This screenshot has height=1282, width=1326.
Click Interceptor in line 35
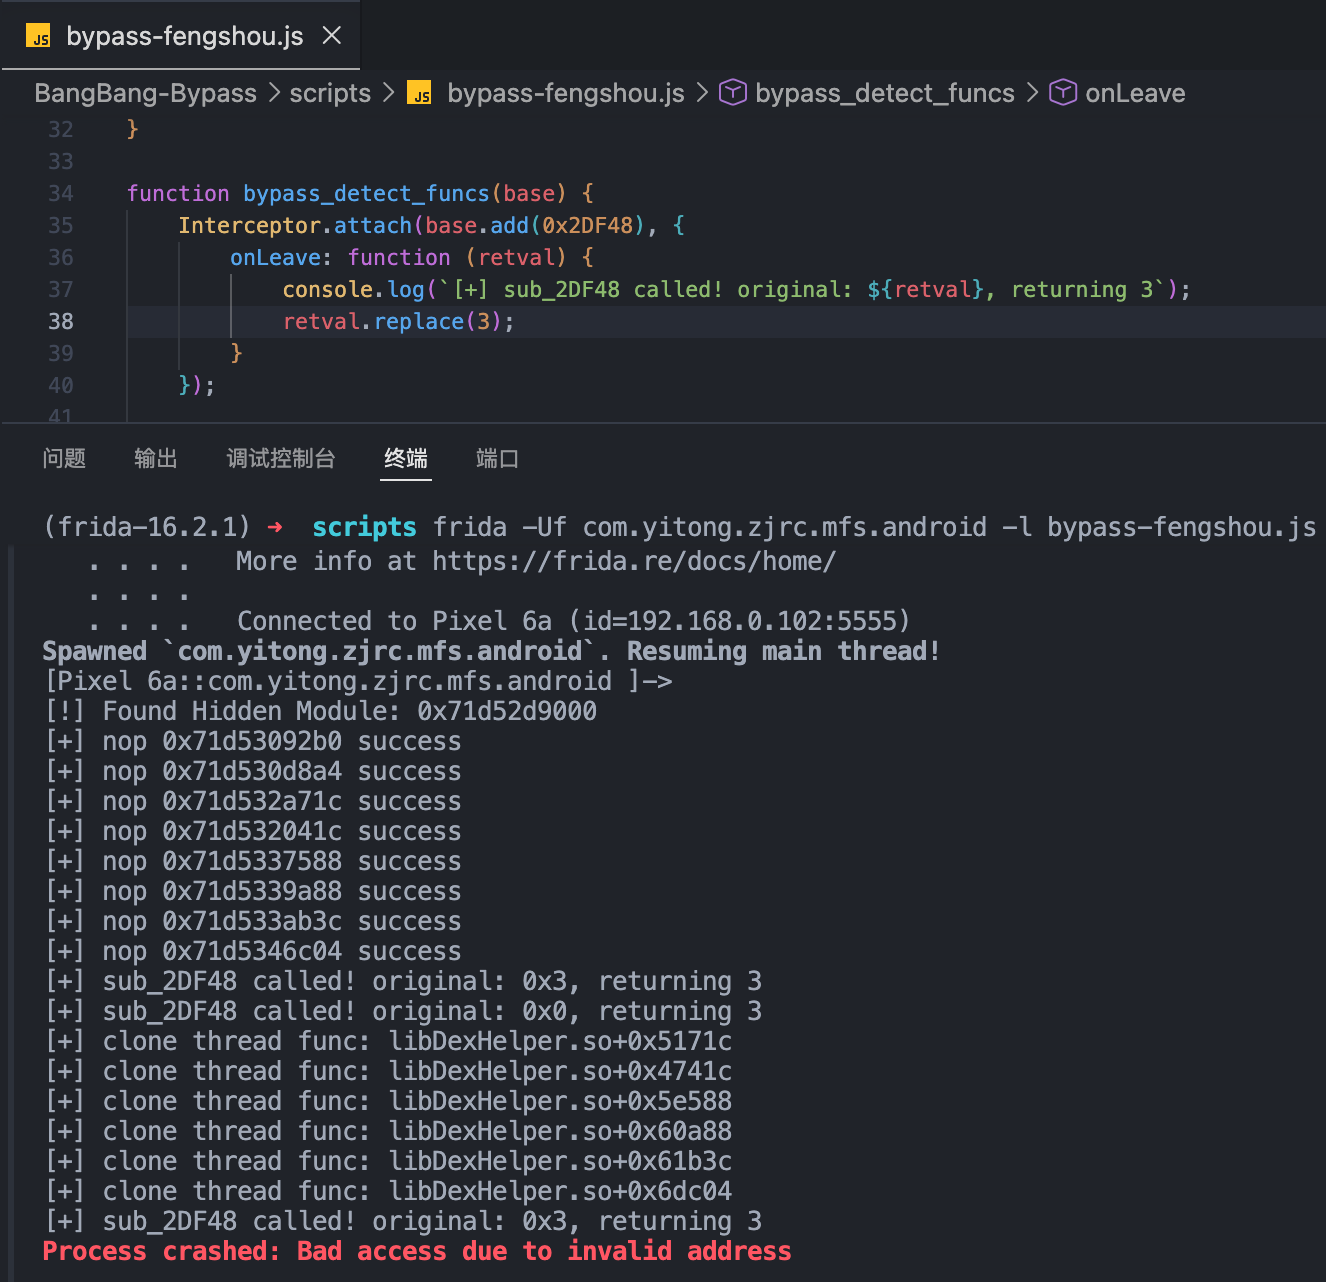coord(250,225)
